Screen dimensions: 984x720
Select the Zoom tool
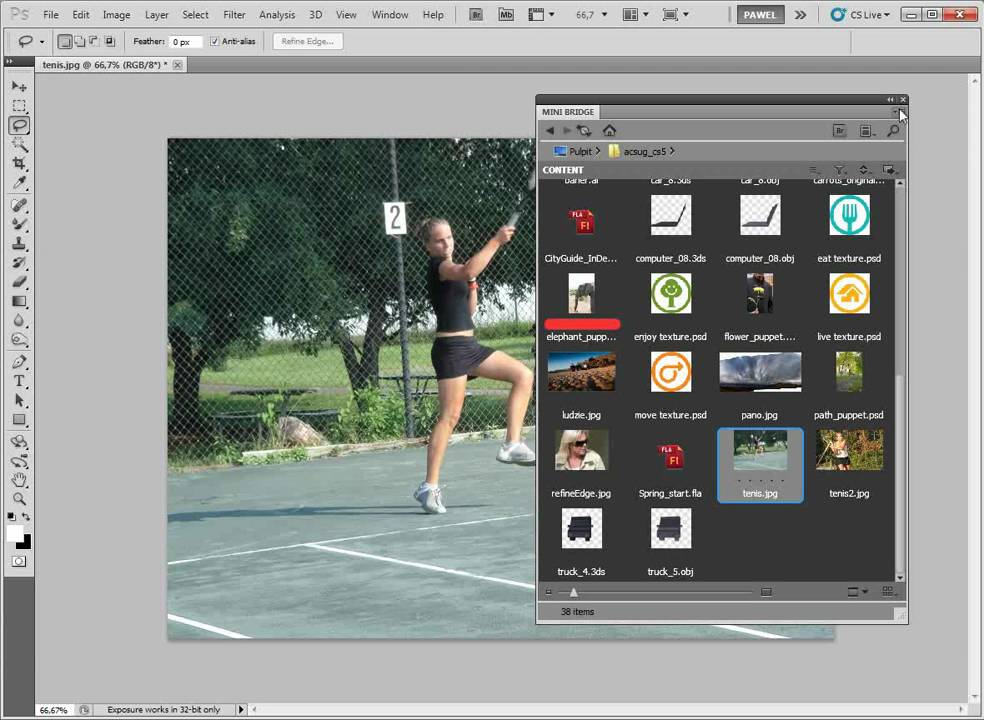coord(19,500)
